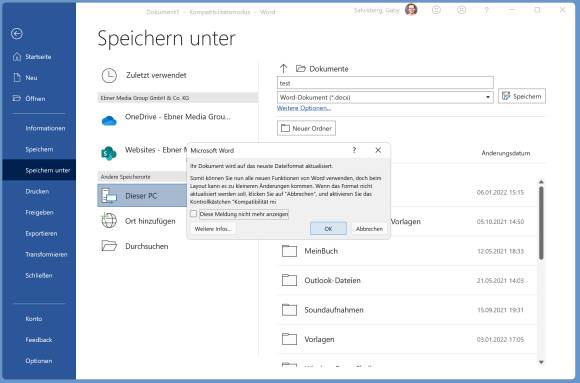Open Word help question mark in title bar
Viewport: 580px width, 383px height.
(486, 10)
